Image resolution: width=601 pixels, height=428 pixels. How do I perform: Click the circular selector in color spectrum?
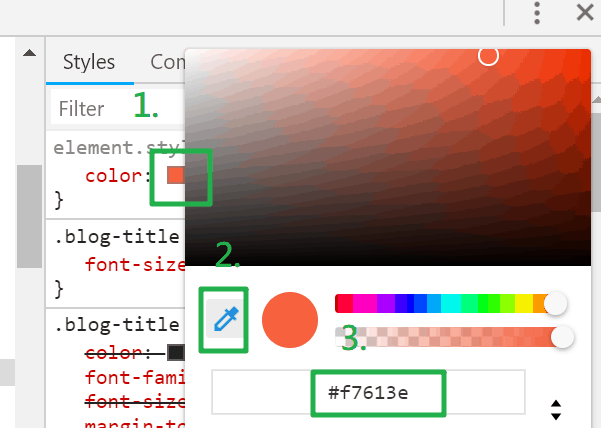point(488,56)
